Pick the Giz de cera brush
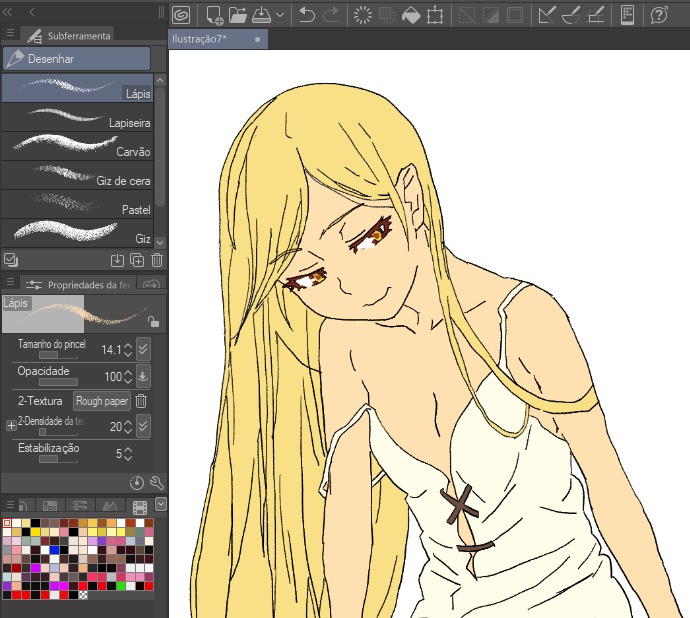690x618 pixels. coord(77,175)
